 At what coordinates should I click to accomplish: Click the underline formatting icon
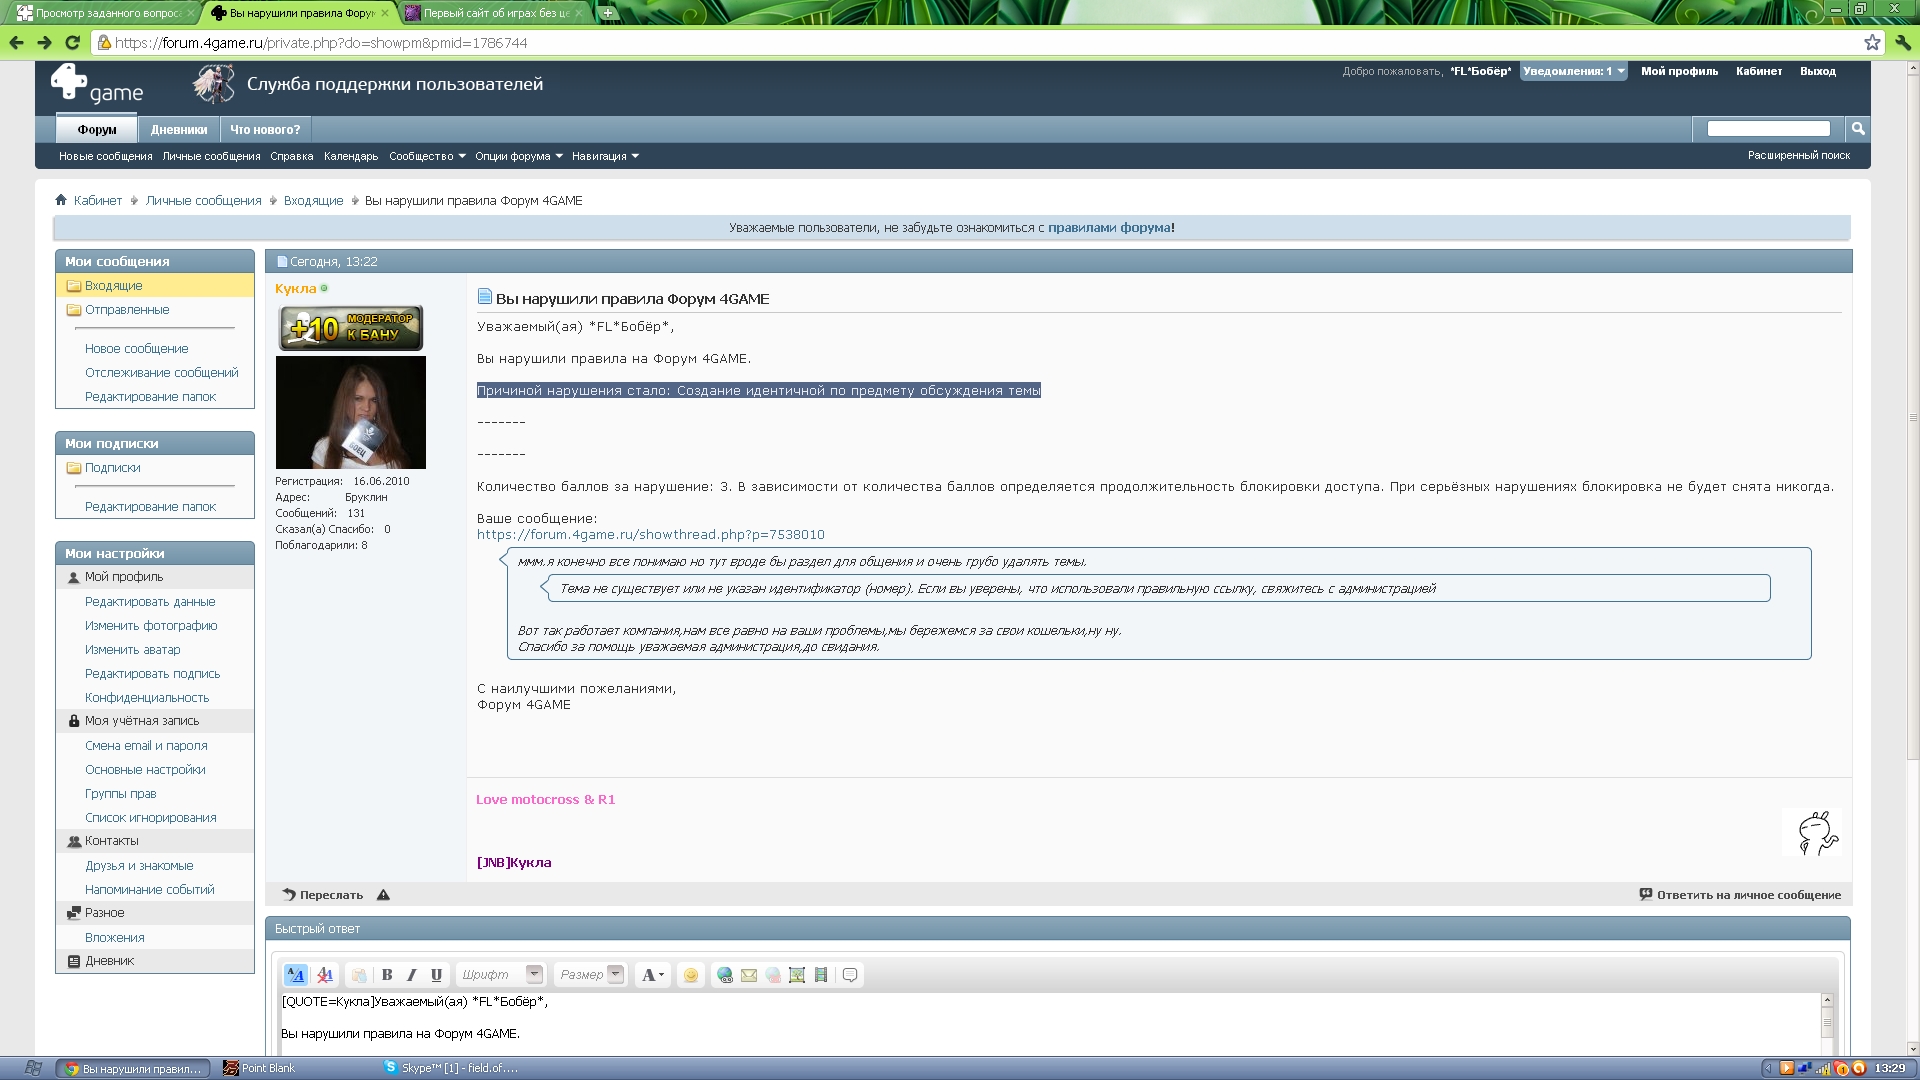click(x=436, y=975)
